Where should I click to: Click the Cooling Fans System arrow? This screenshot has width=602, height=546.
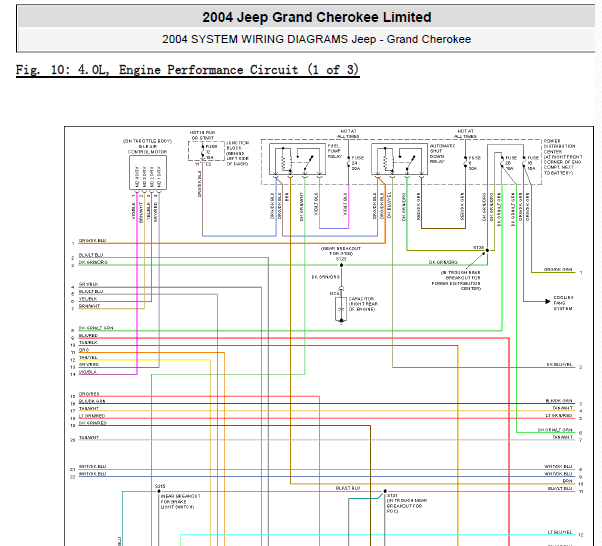pyautogui.click(x=547, y=301)
